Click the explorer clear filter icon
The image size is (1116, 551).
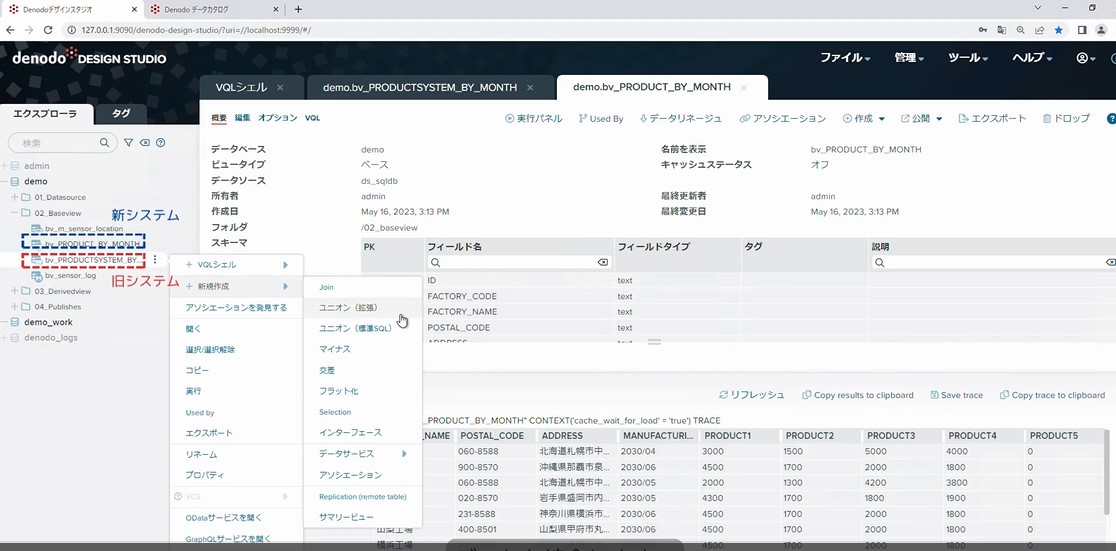144,142
